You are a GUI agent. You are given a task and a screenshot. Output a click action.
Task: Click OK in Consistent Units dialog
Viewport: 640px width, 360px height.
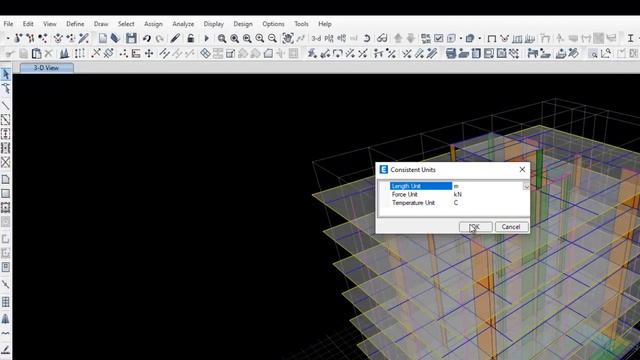click(x=476, y=227)
